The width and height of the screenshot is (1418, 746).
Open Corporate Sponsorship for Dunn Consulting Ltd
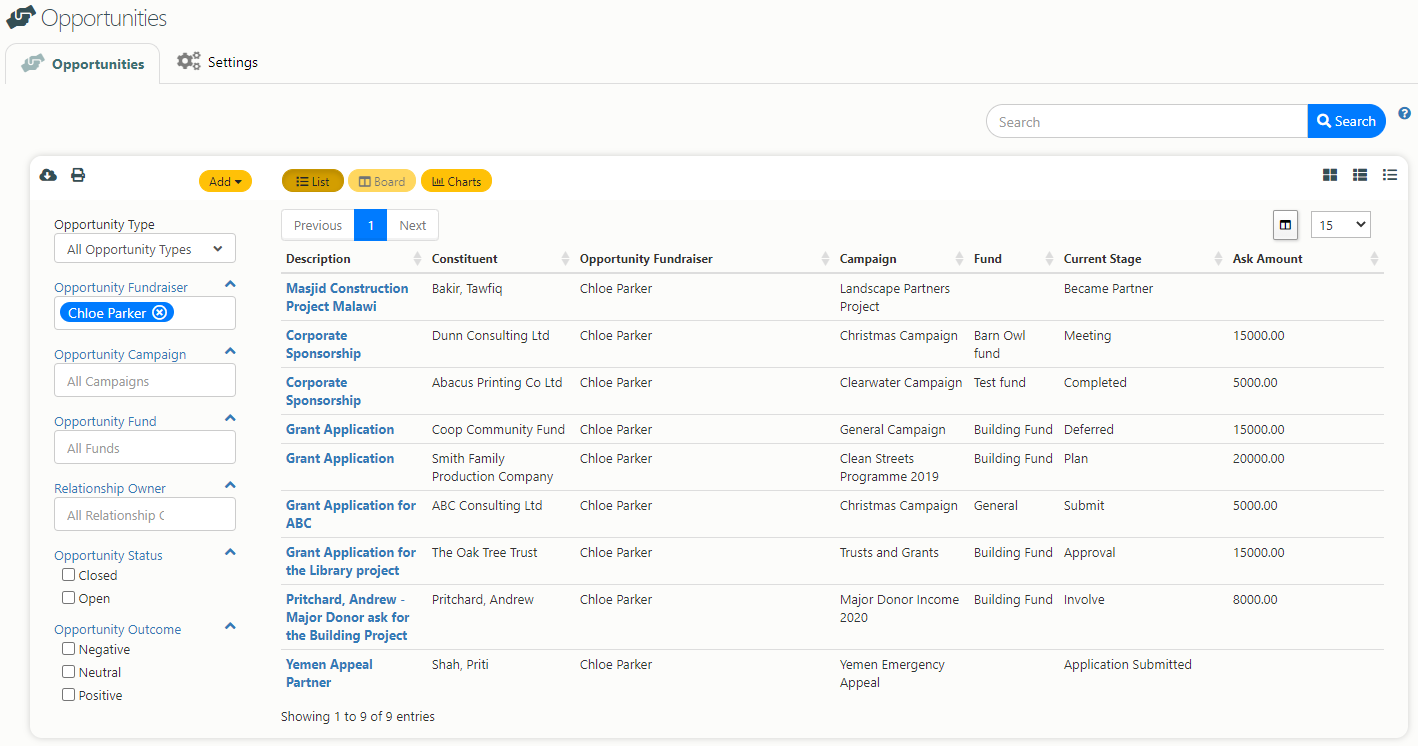pyautogui.click(x=323, y=344)
